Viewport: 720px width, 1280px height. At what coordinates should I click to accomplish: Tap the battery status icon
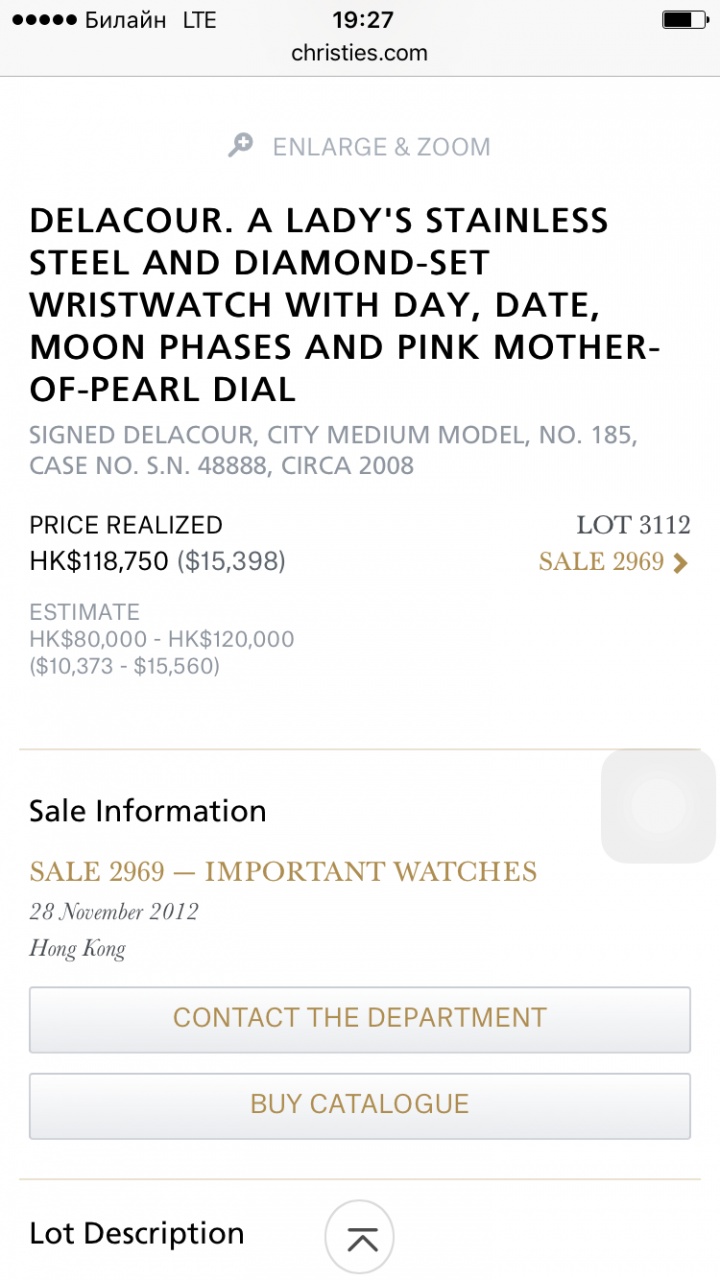click(x=685, y=20)
